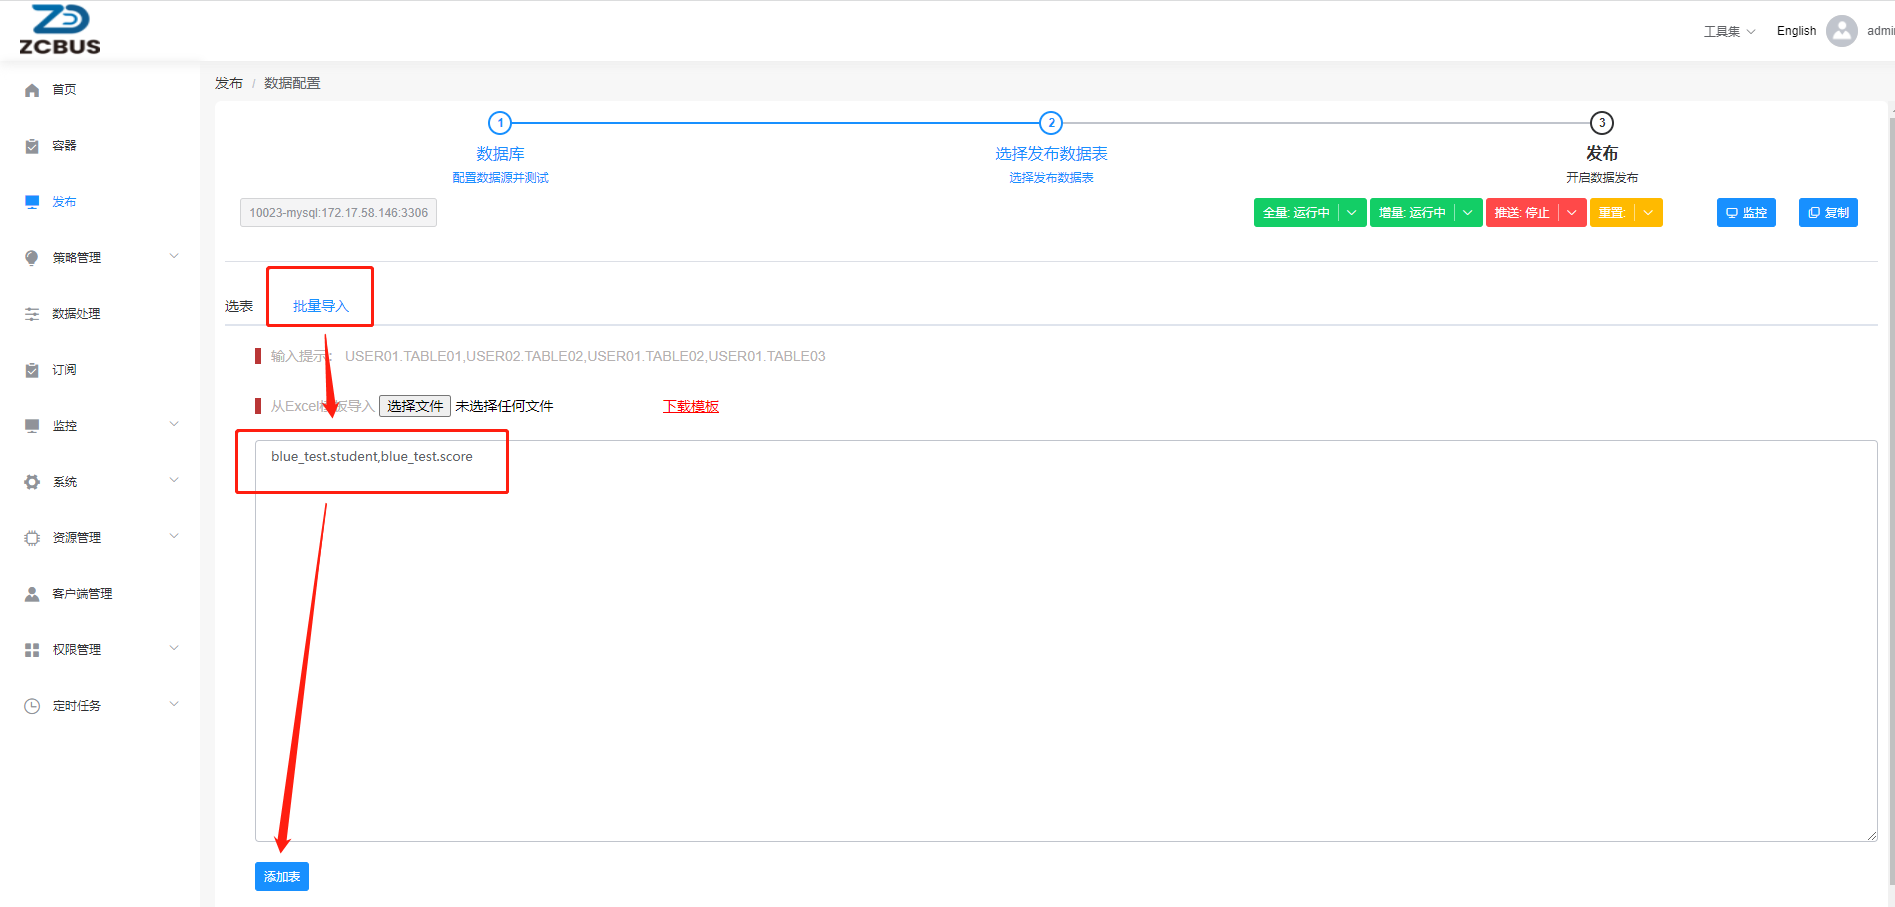Click the container (容器) sidebar icon
This screenshot has width=1895, height=907.
click(x=32, y=146)
